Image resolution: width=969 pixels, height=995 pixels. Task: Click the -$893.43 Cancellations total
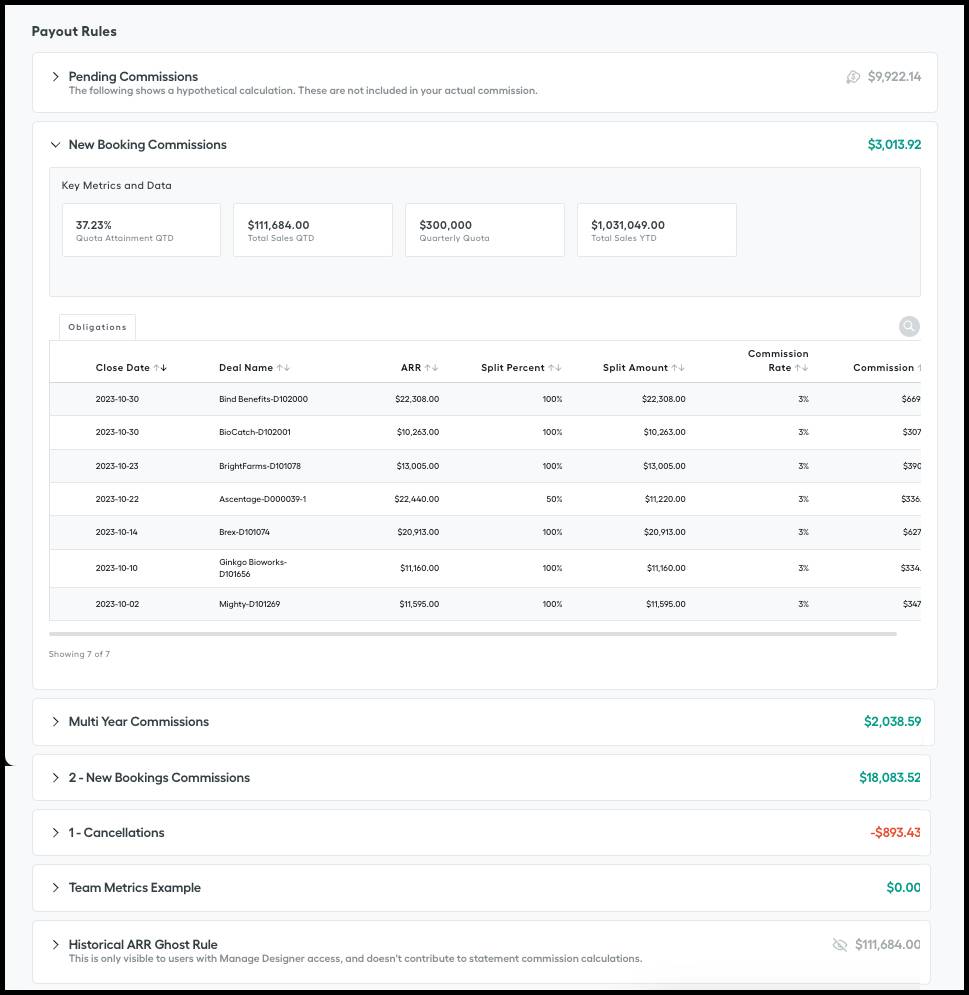(x=895, y=833)
